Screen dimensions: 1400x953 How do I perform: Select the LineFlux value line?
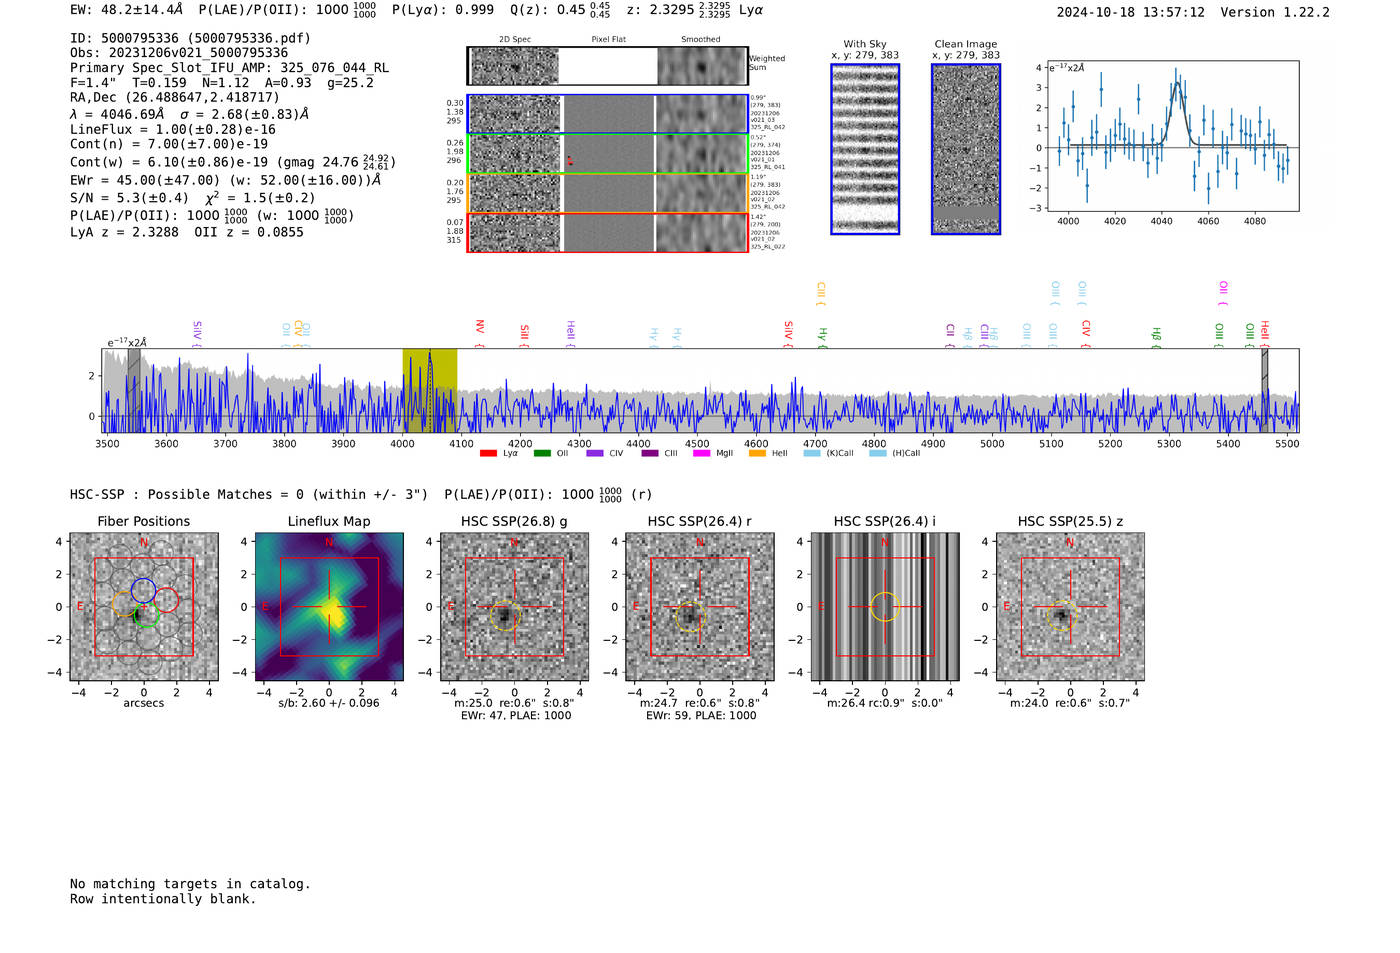173,129
